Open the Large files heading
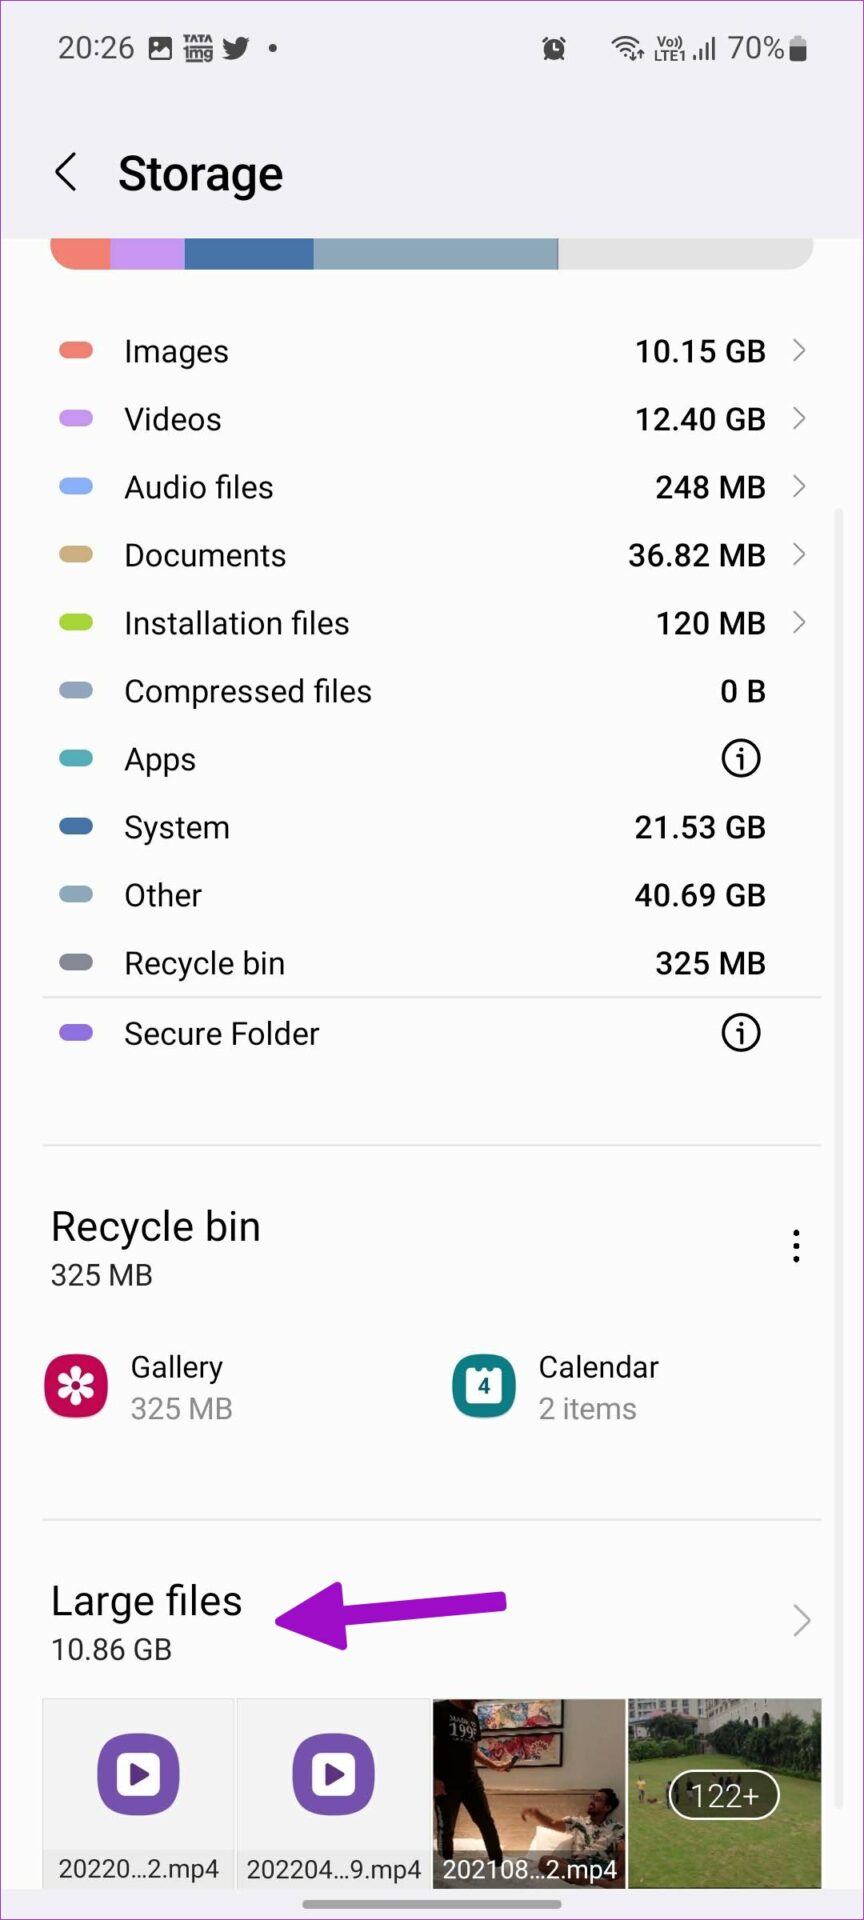This screenshot has width=864, height=1920. point(147,1601)
